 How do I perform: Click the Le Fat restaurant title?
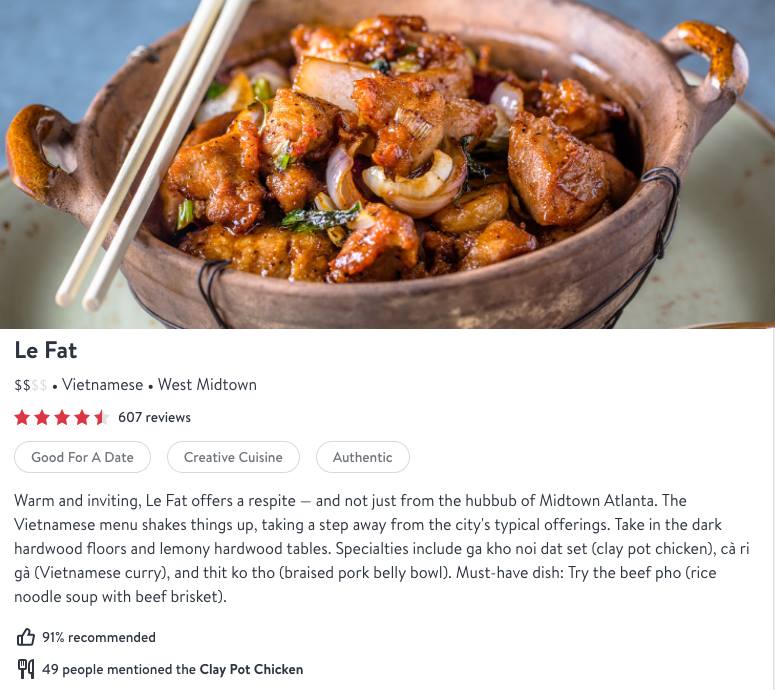[x=46, y=350]
